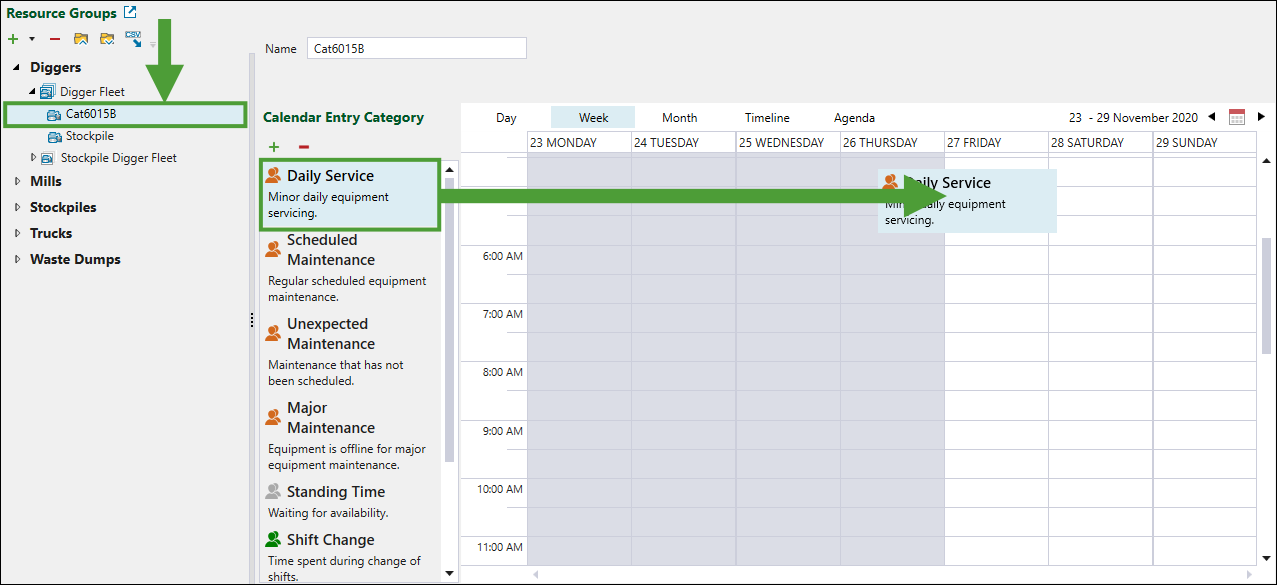Screen dimensions: 1277x585
Task: Add a new calendar entry category
Action: coord(274,147)
